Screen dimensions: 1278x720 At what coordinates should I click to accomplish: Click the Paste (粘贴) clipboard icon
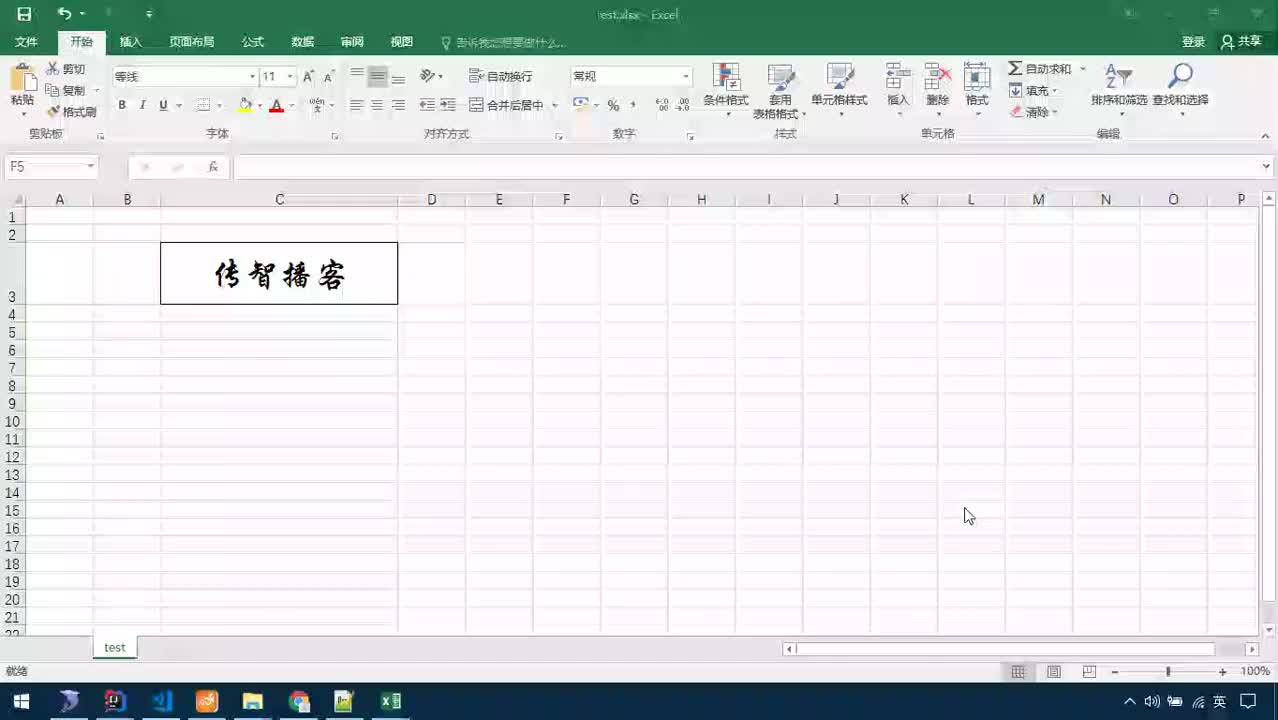(x=22, y=78)
